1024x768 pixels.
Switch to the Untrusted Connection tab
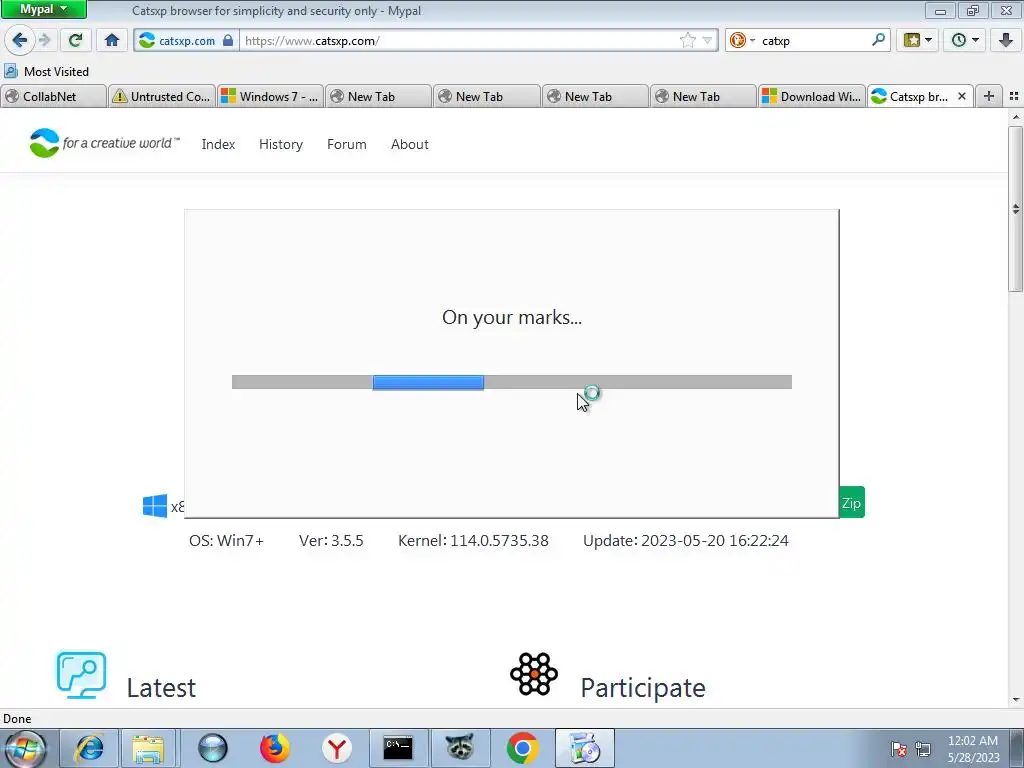(x=161, y=97)
